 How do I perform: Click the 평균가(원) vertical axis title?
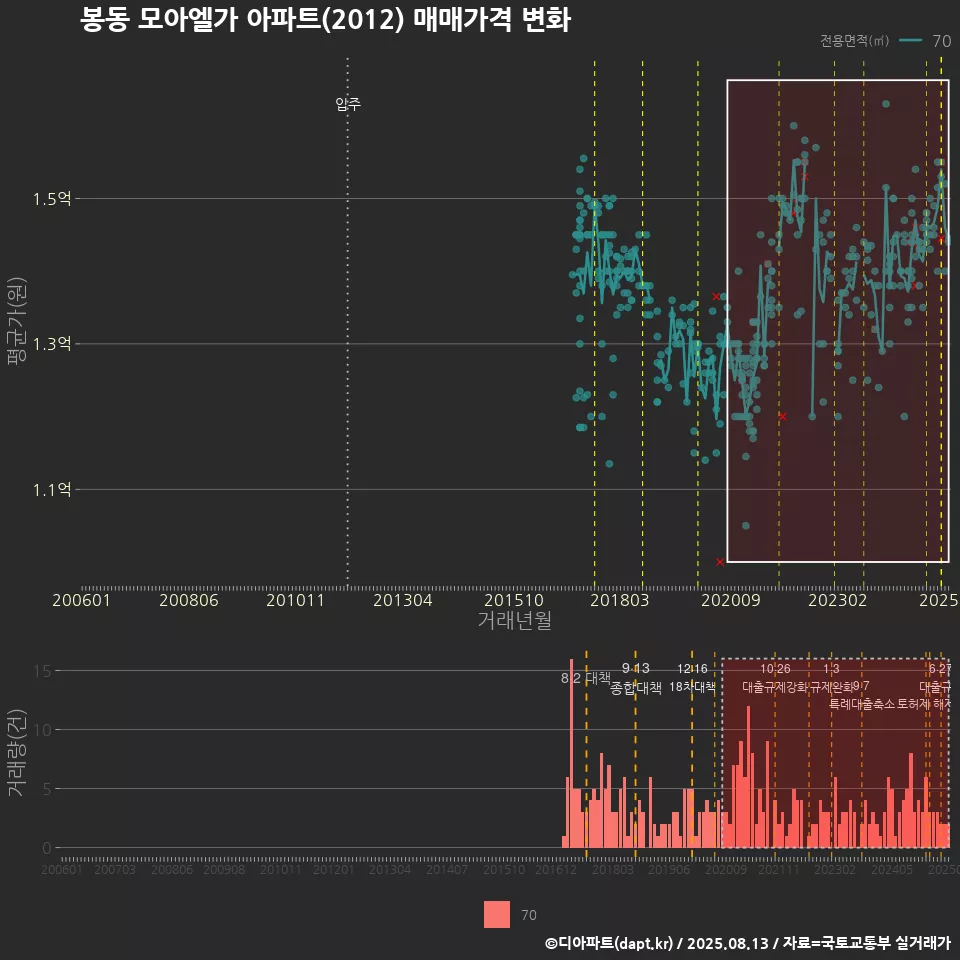(x=17, y=321)
